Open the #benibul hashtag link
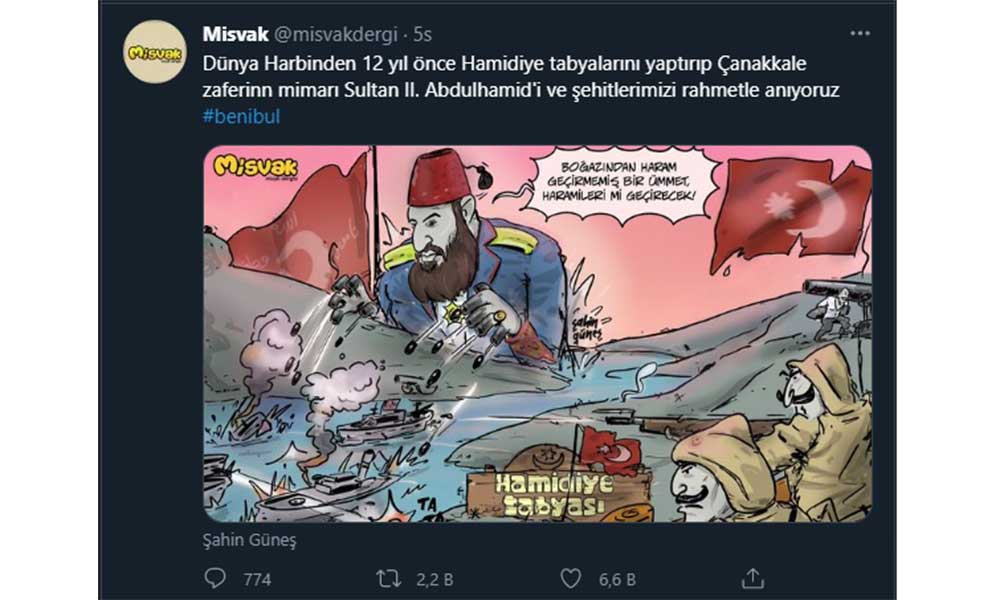 (241, 116)
